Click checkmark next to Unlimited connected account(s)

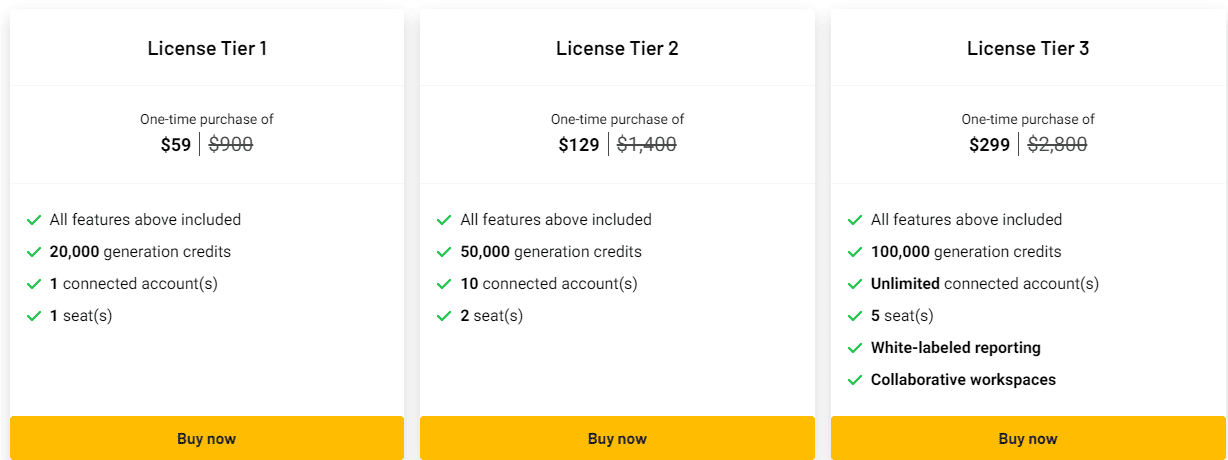855,284
